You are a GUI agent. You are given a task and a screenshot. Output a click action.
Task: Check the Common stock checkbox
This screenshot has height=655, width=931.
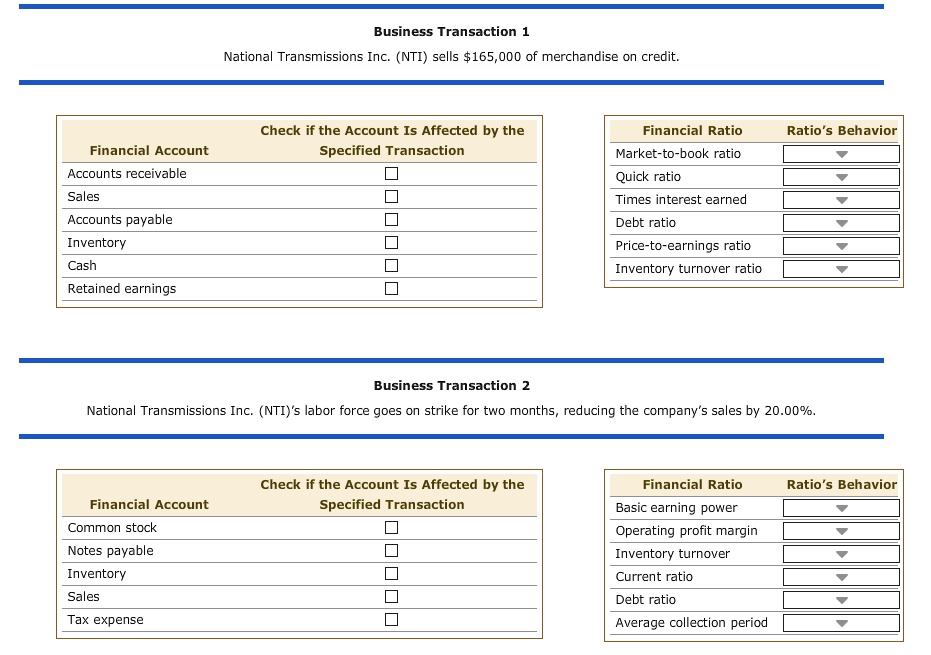pos(392,528)
